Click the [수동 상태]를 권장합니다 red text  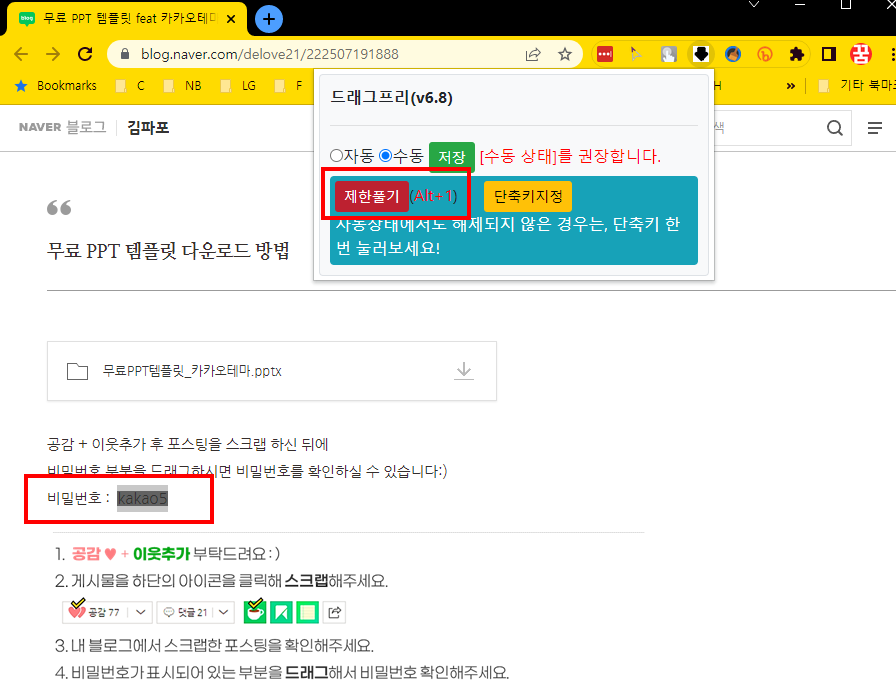pyautogui.click(x=570, y=156)
